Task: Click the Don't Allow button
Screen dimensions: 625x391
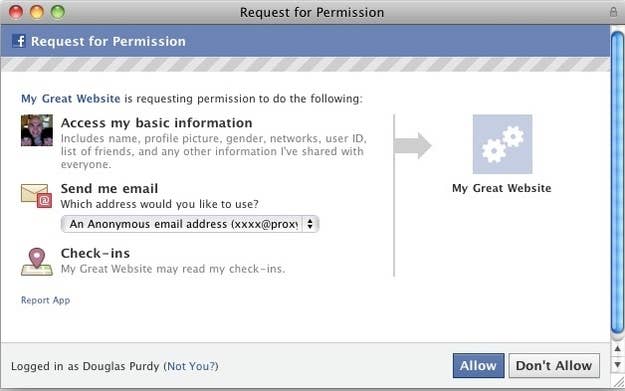Action: 554,365
